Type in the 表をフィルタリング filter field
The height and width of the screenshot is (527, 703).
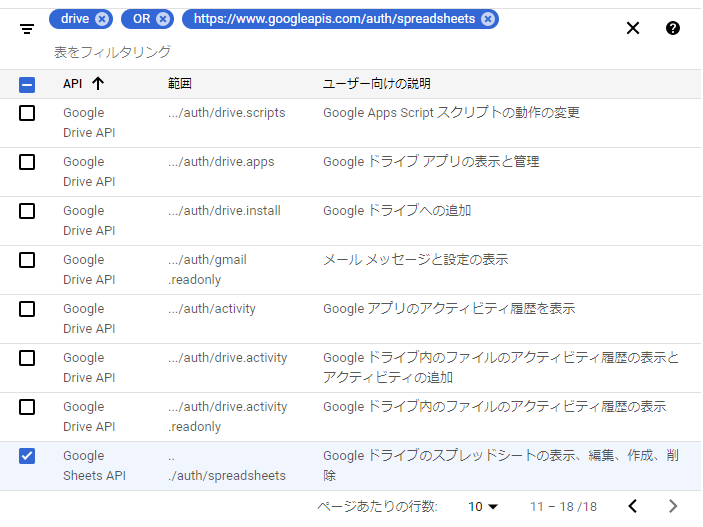click(x=300, y=51)
